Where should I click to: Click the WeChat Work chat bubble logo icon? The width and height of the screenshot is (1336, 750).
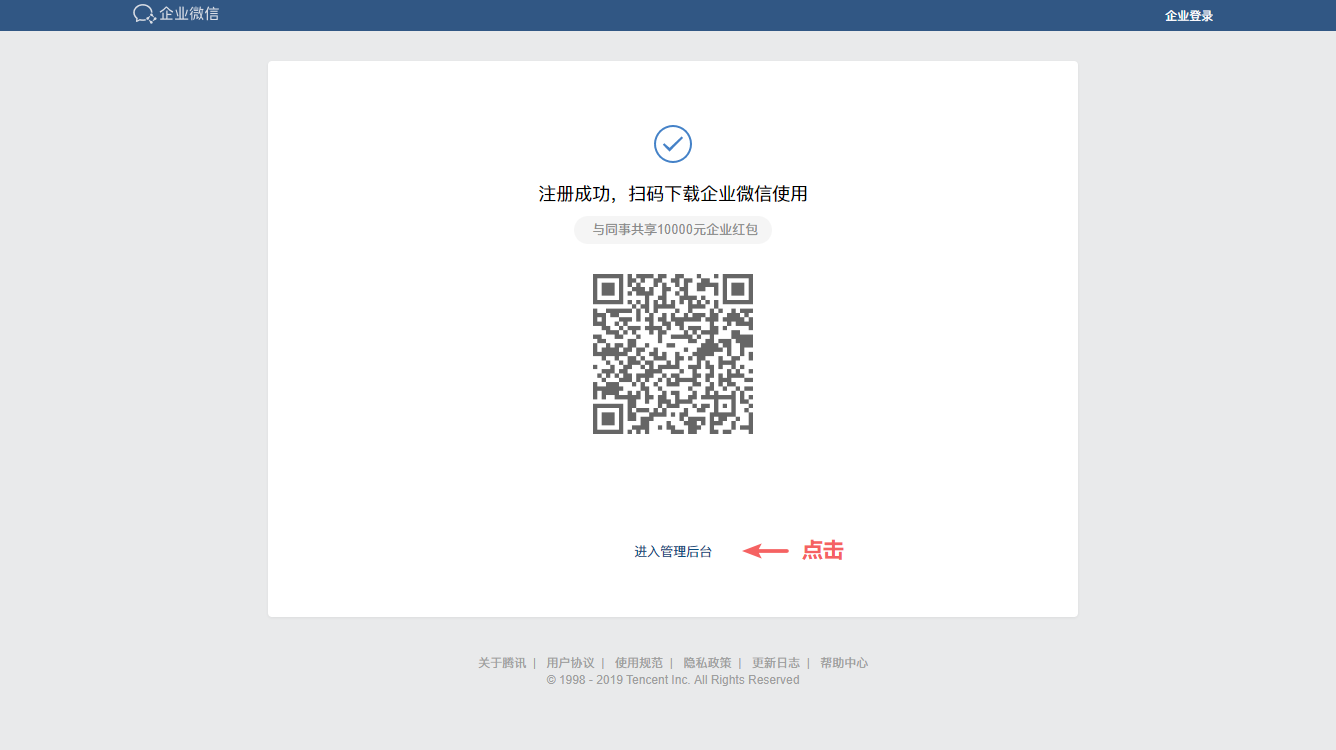coord(144,14)
